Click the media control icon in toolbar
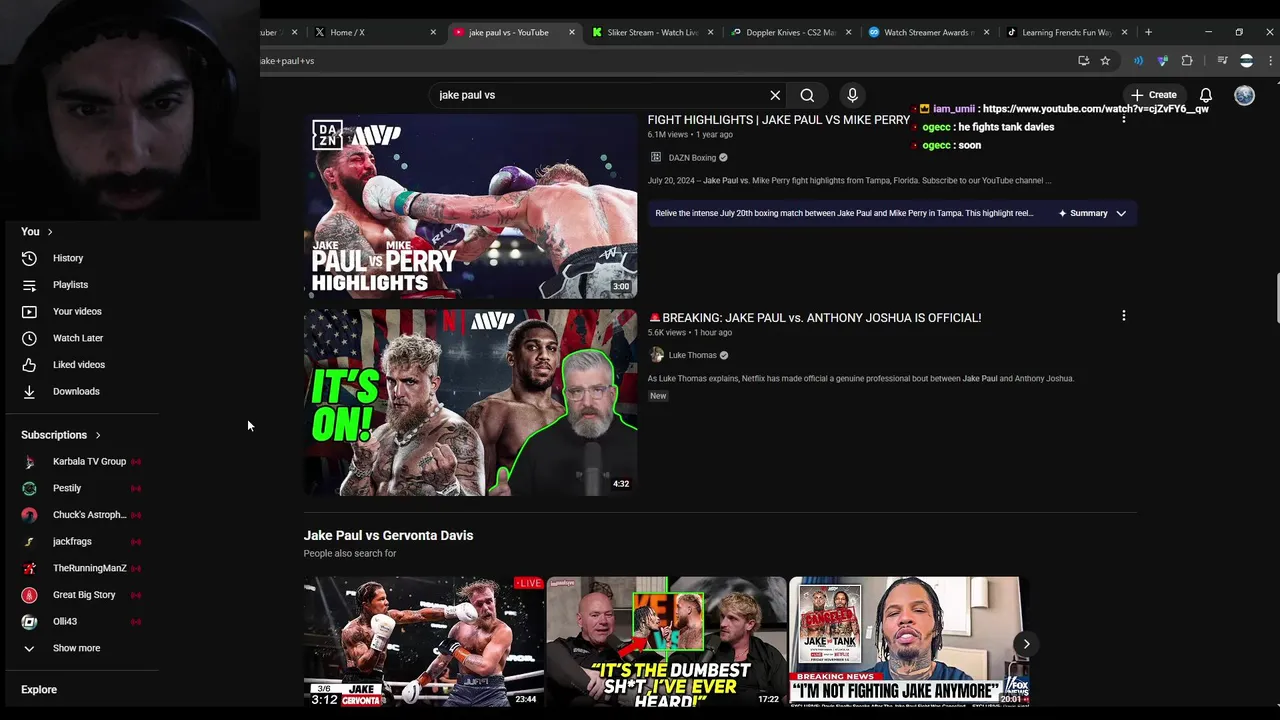Image resolution: width=1280 pixels, height=720 pixels. tap(1222, 61)
